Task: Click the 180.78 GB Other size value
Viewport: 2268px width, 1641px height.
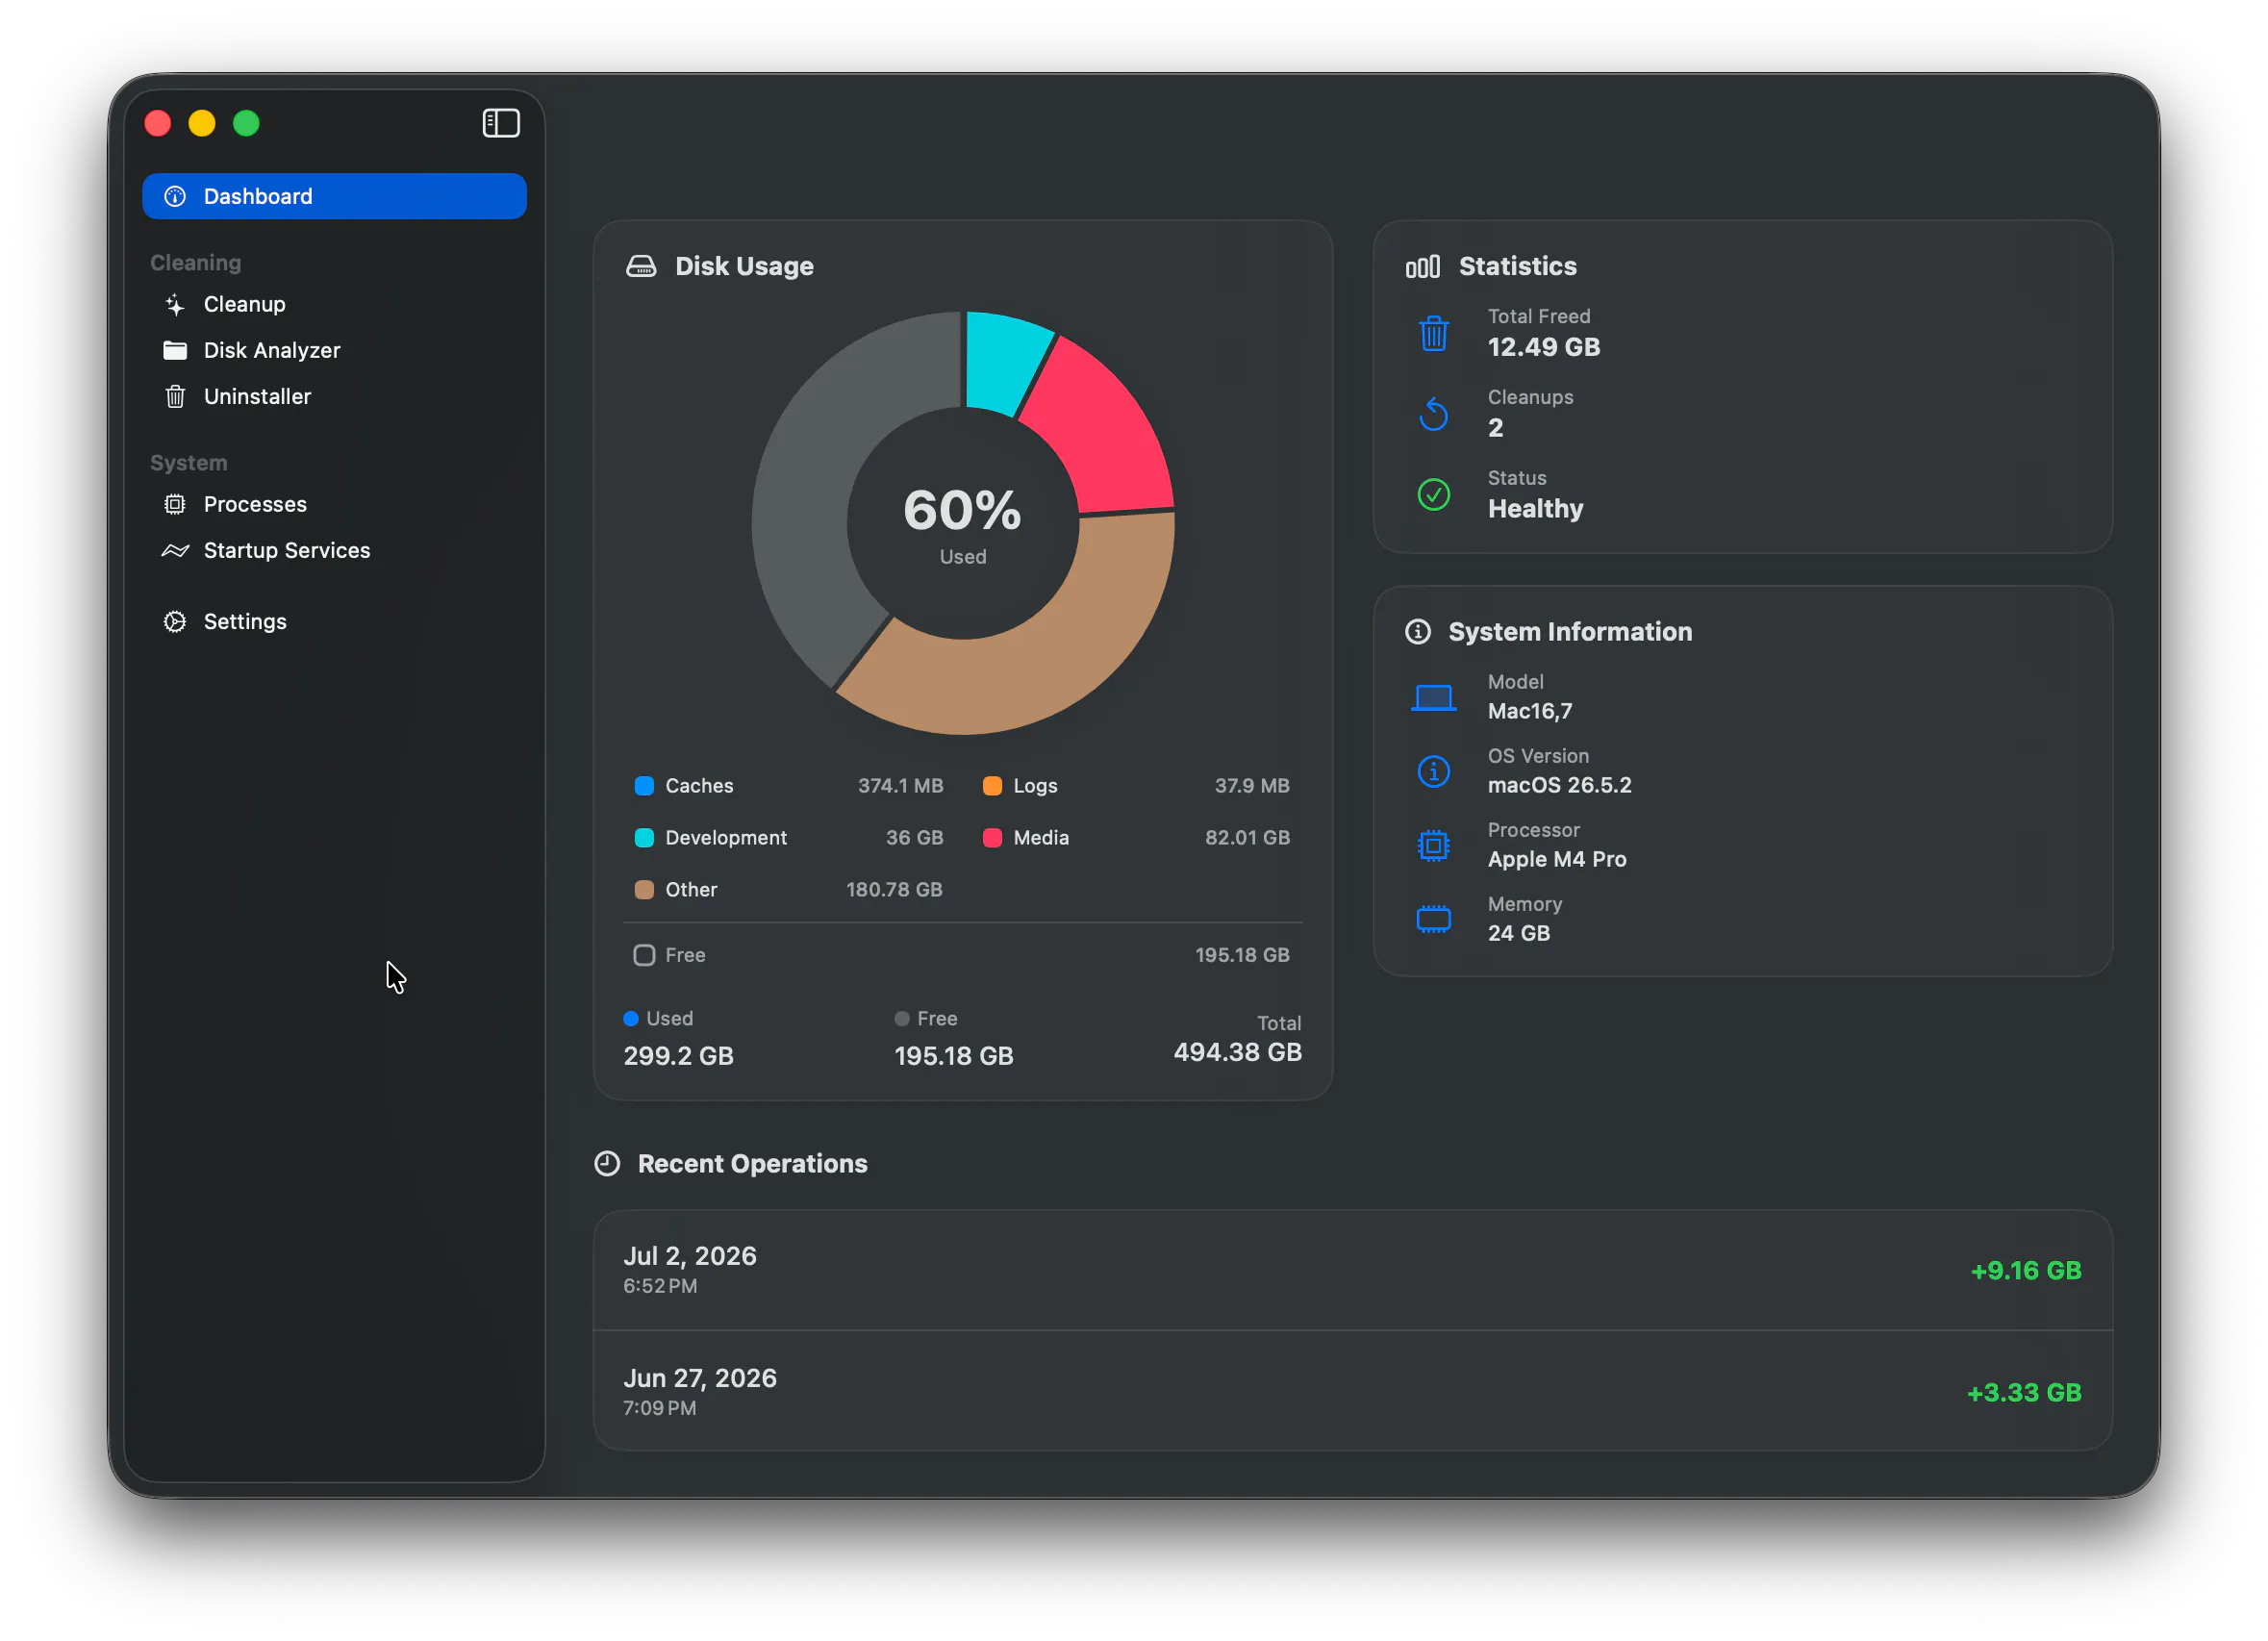Action: (x=894, y=889)
